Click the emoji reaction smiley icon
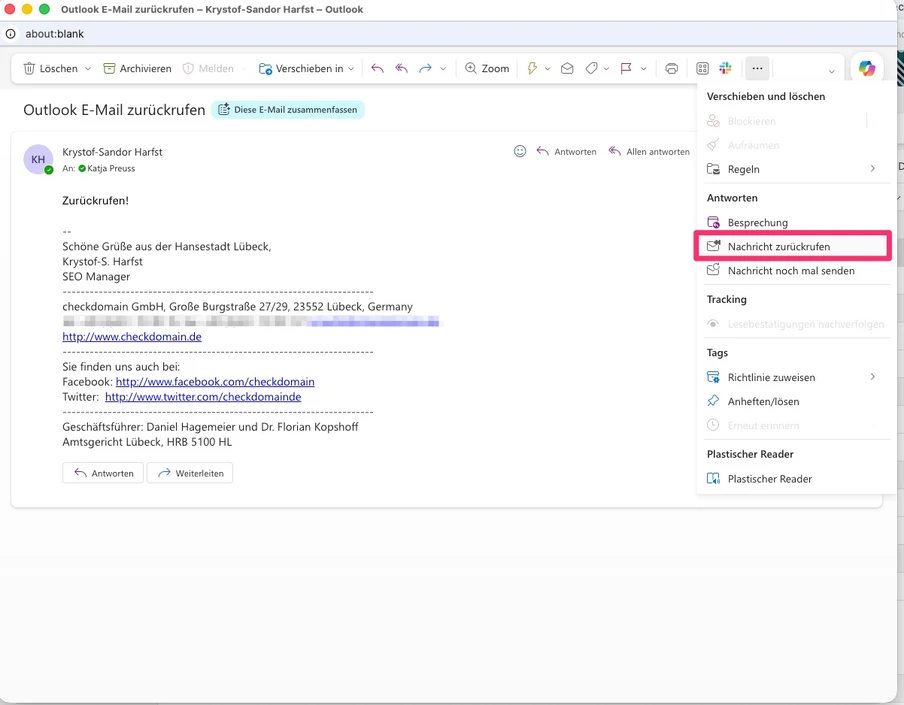The image size is (904, 705). click(x=520, y=151)
